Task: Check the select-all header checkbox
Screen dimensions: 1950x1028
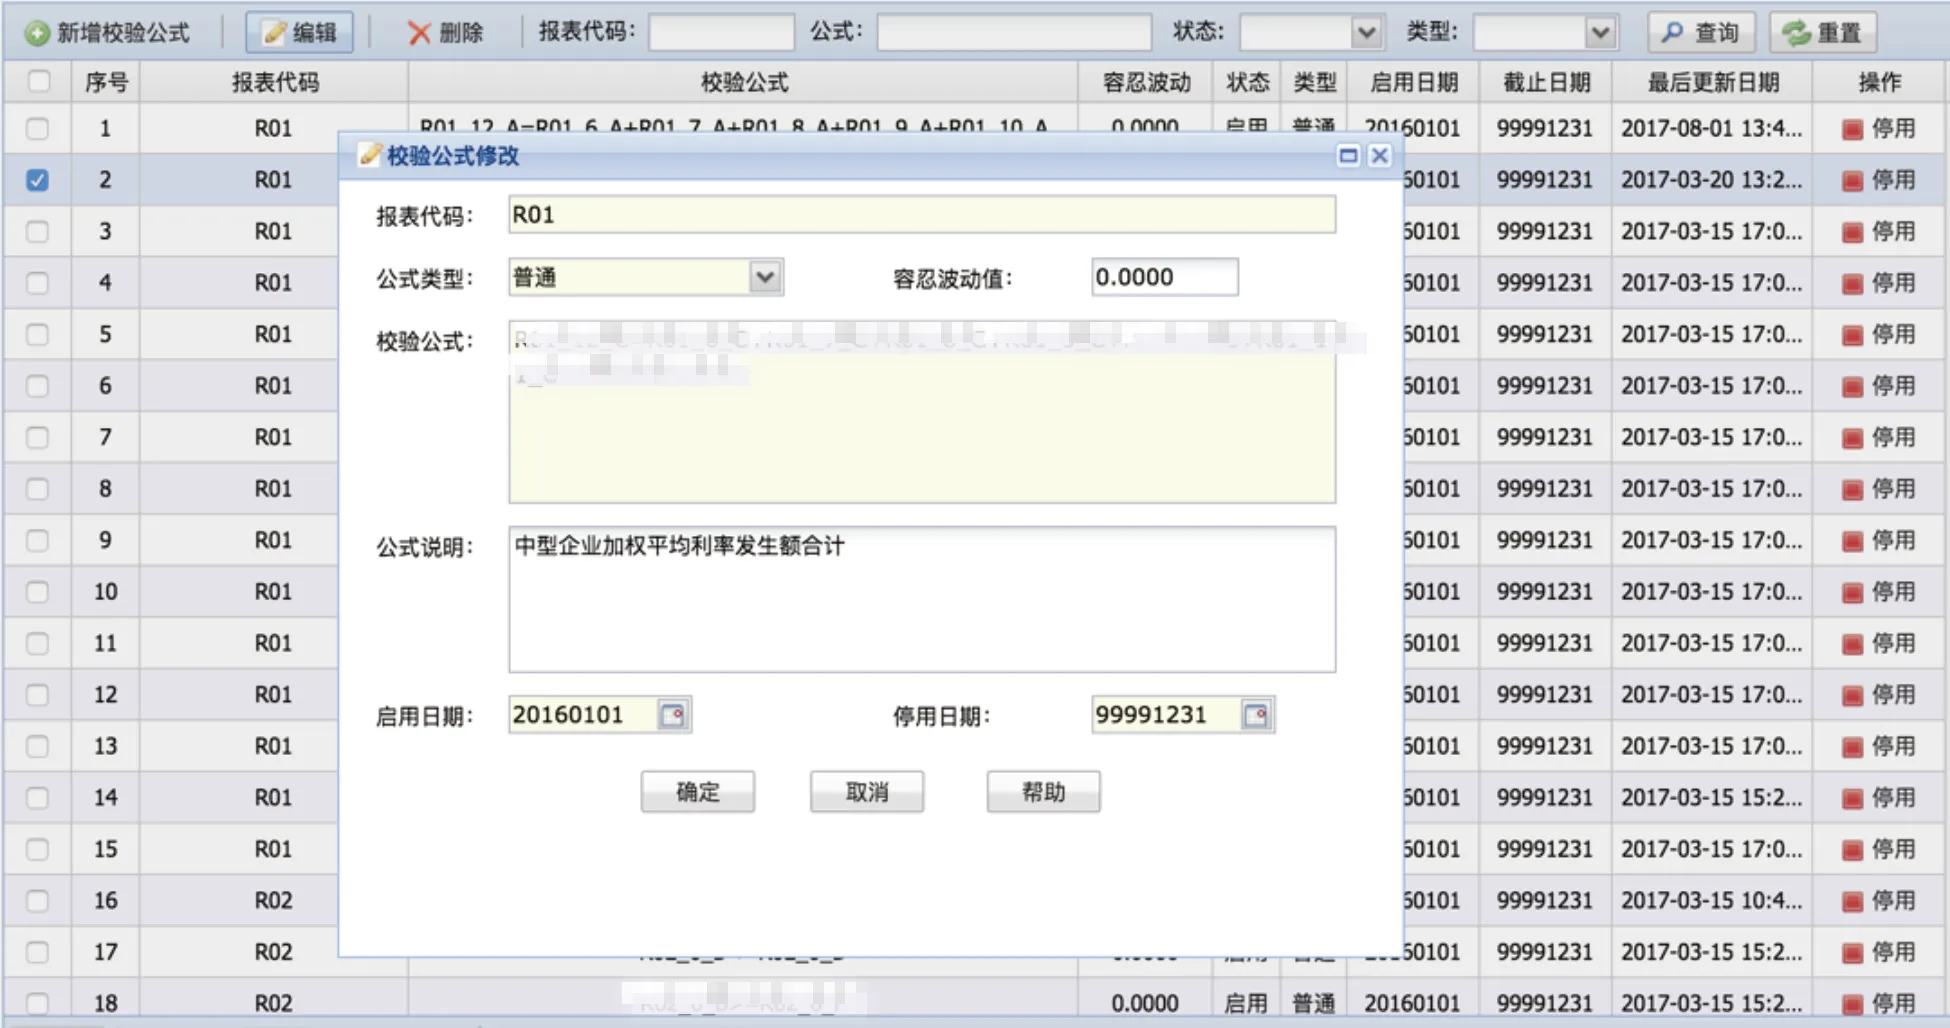Action: 38,81
